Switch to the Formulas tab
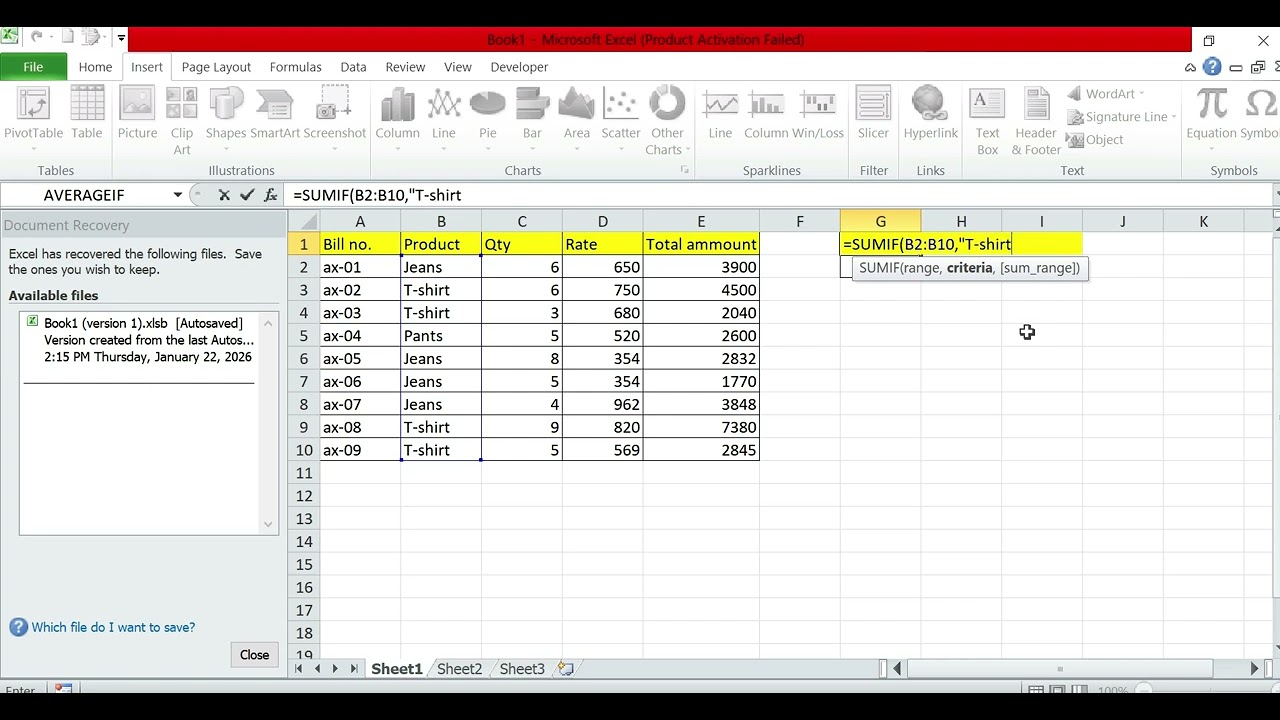Viewport: 1280px width, 720px height. point(295,67)
